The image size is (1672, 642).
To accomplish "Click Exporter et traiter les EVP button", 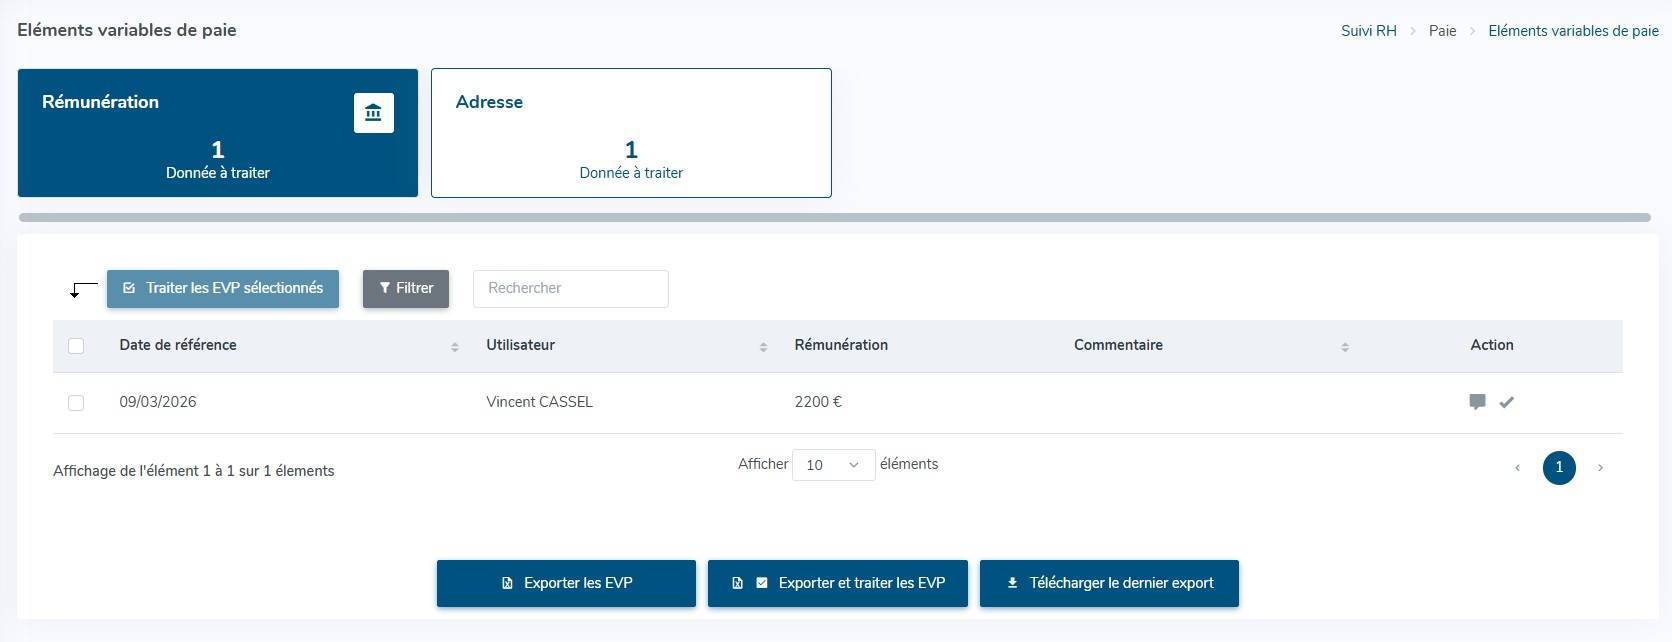I will pyautogui.click(x=838, y=583).
